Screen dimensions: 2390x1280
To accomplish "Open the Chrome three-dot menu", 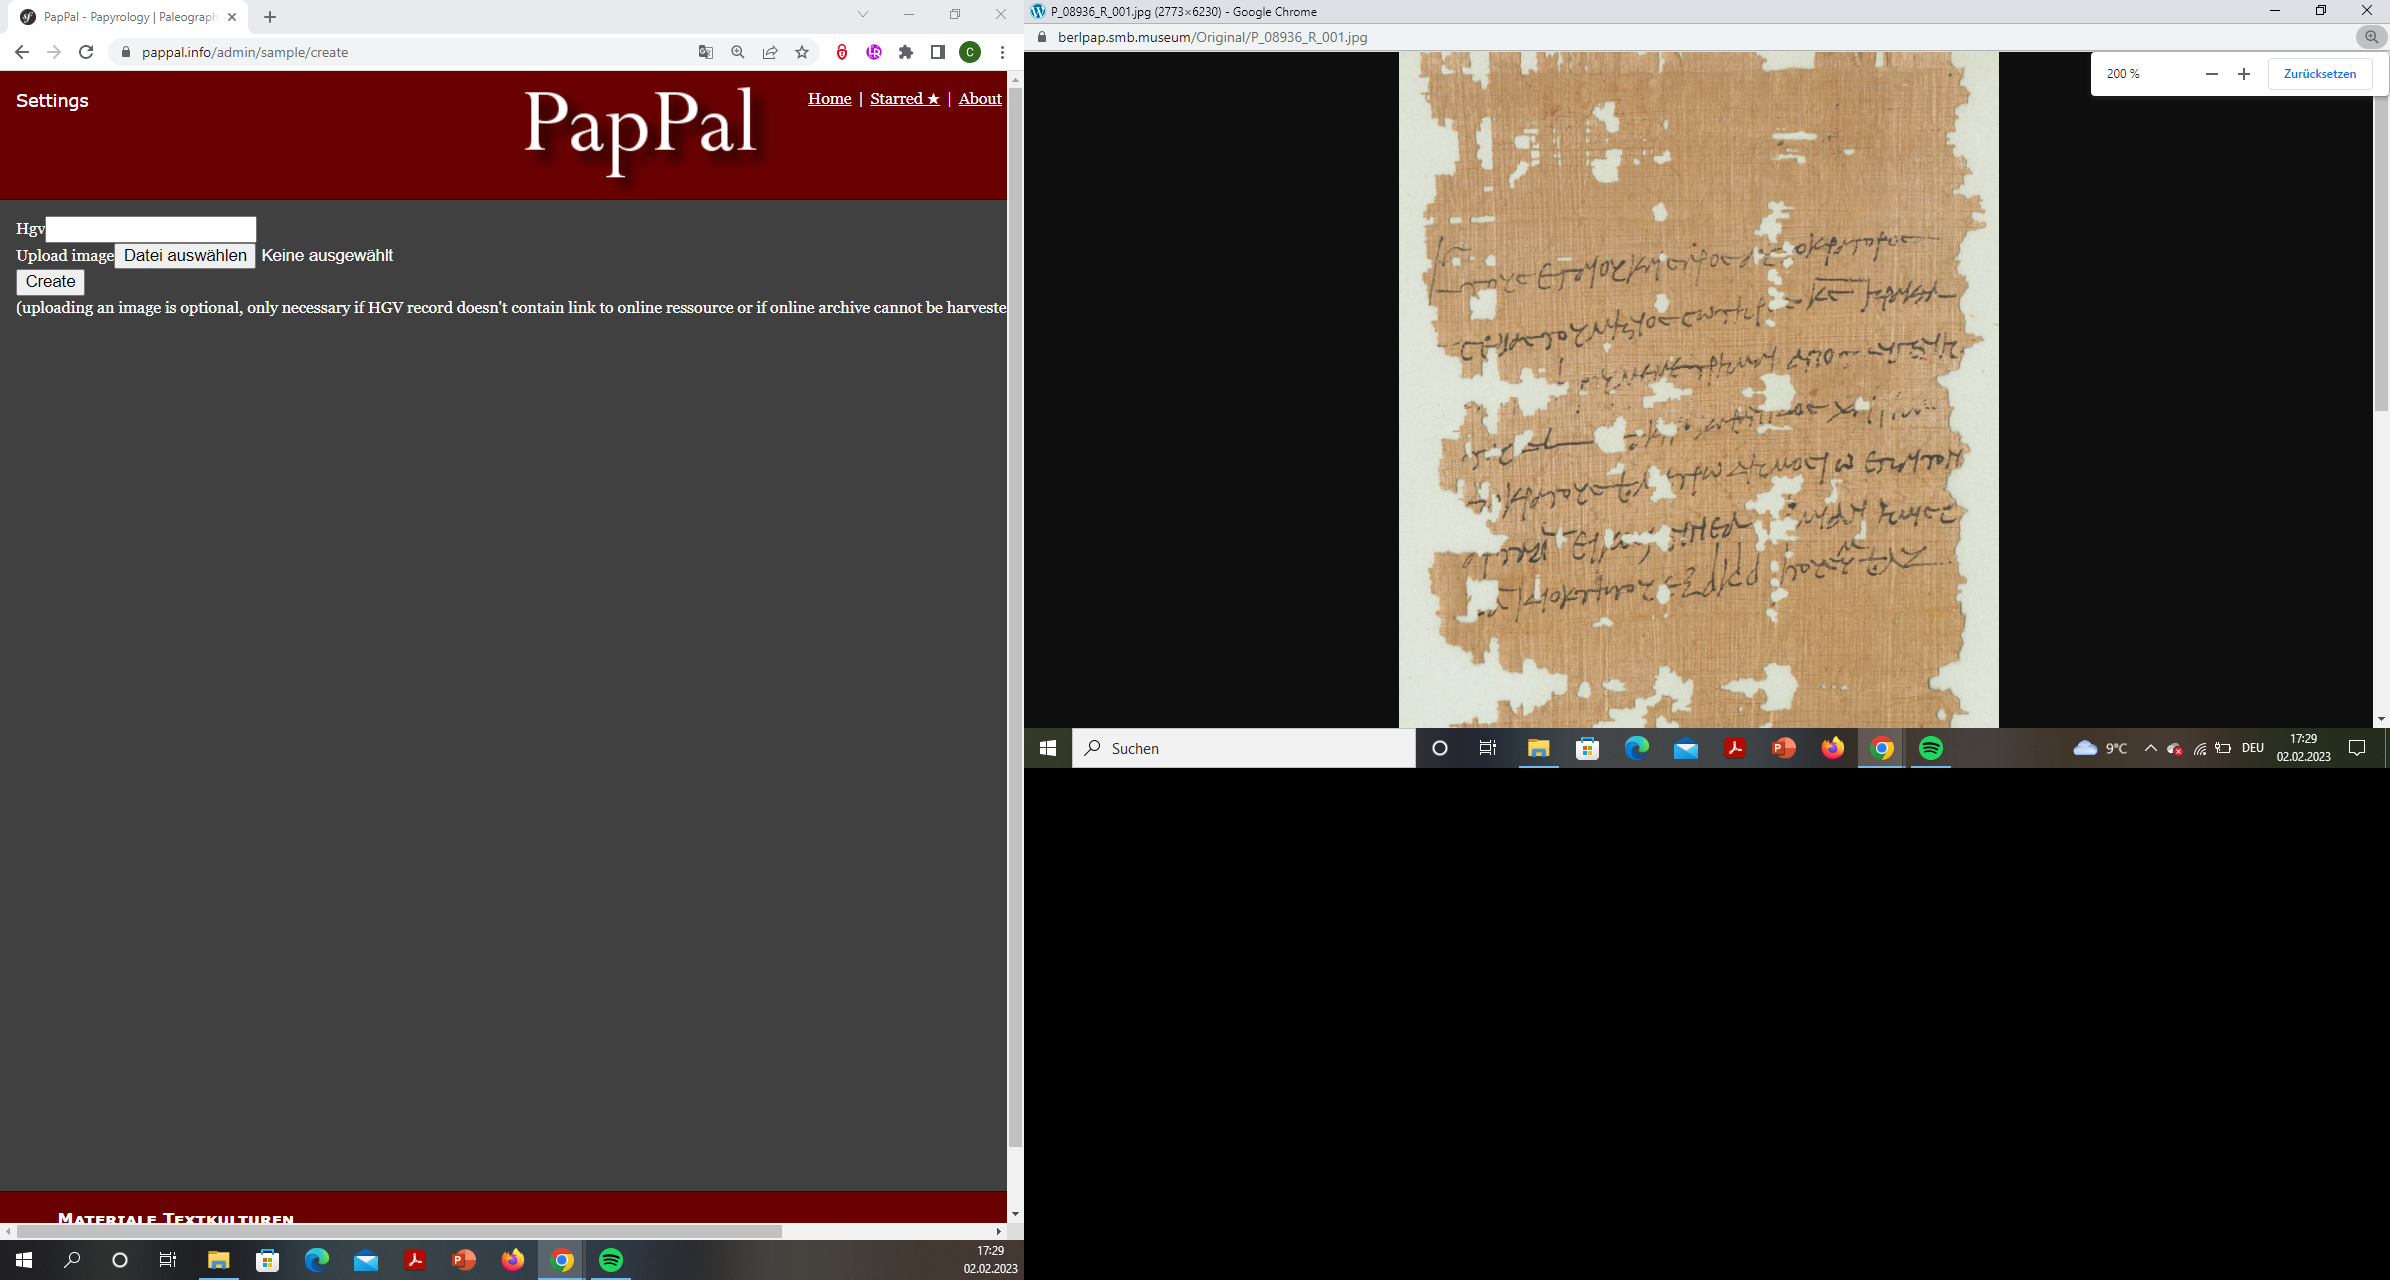I will pos(1002,52).
